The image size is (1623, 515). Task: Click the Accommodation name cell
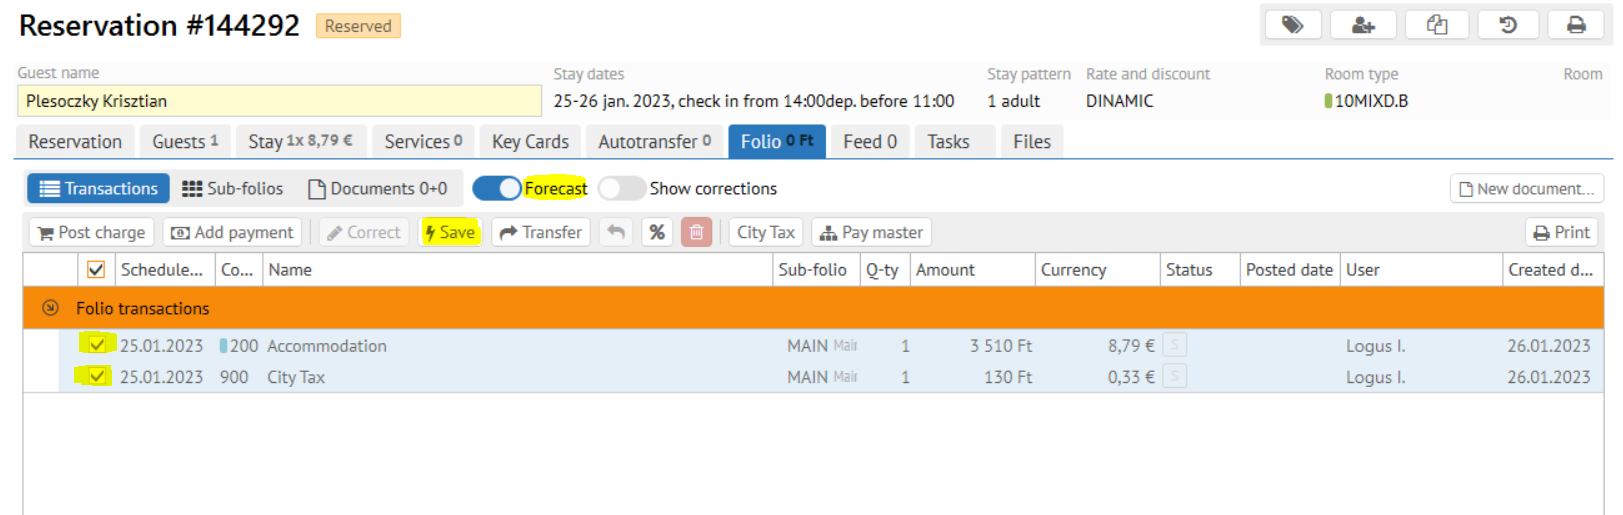click(x=327, y=345)
